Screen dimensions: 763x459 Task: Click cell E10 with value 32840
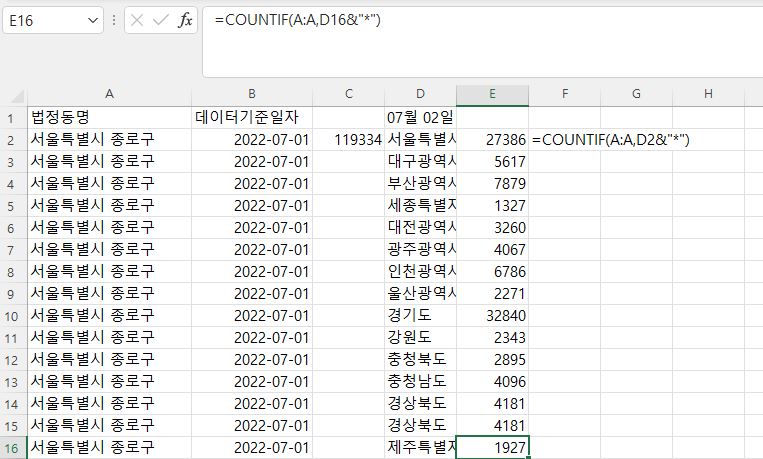click(x=492, y=315)
